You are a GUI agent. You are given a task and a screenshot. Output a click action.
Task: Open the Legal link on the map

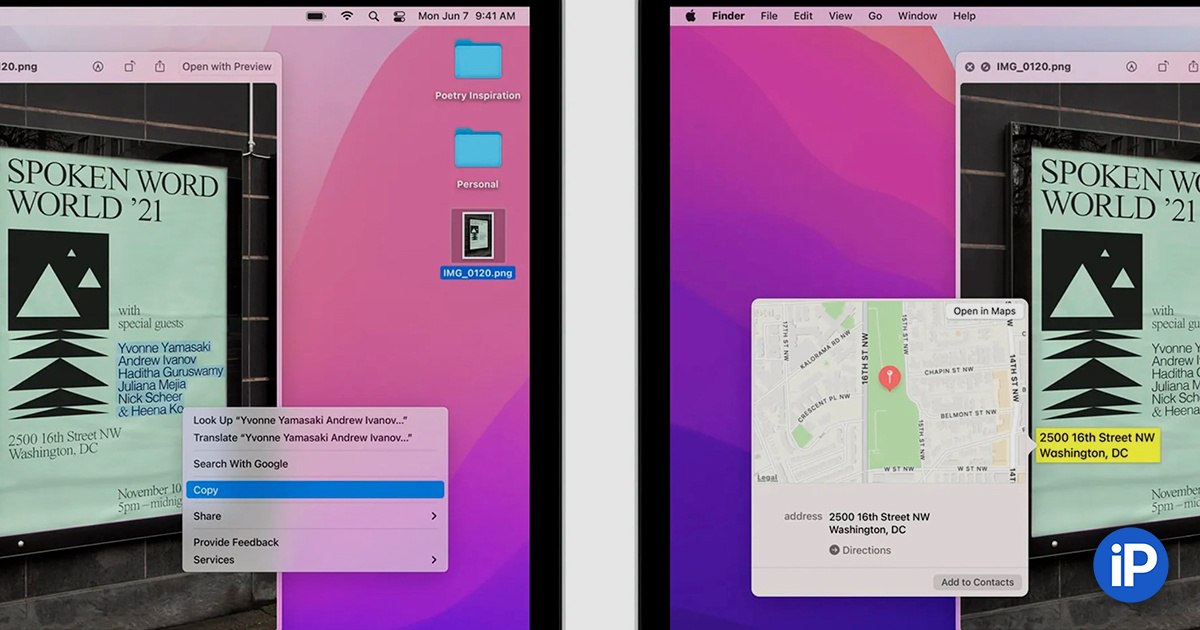pyautogui.click(x=767, y=478)
